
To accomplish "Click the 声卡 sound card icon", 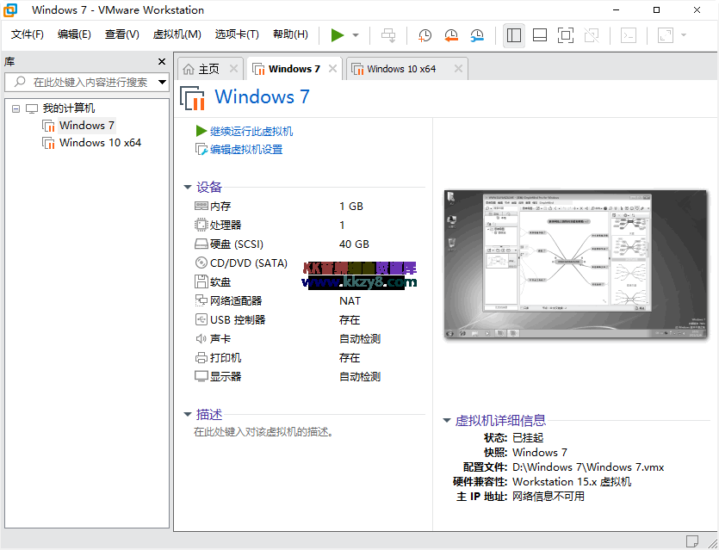I will click(201, 339).
